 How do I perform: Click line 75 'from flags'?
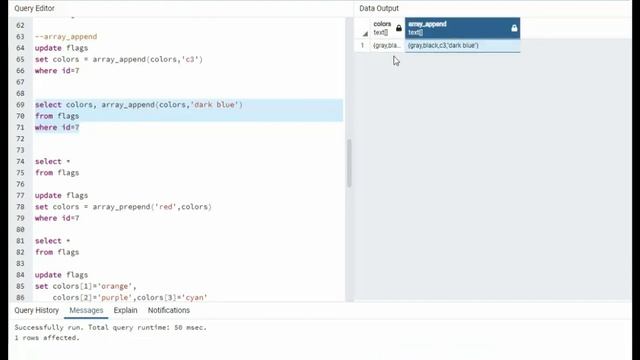57,173
